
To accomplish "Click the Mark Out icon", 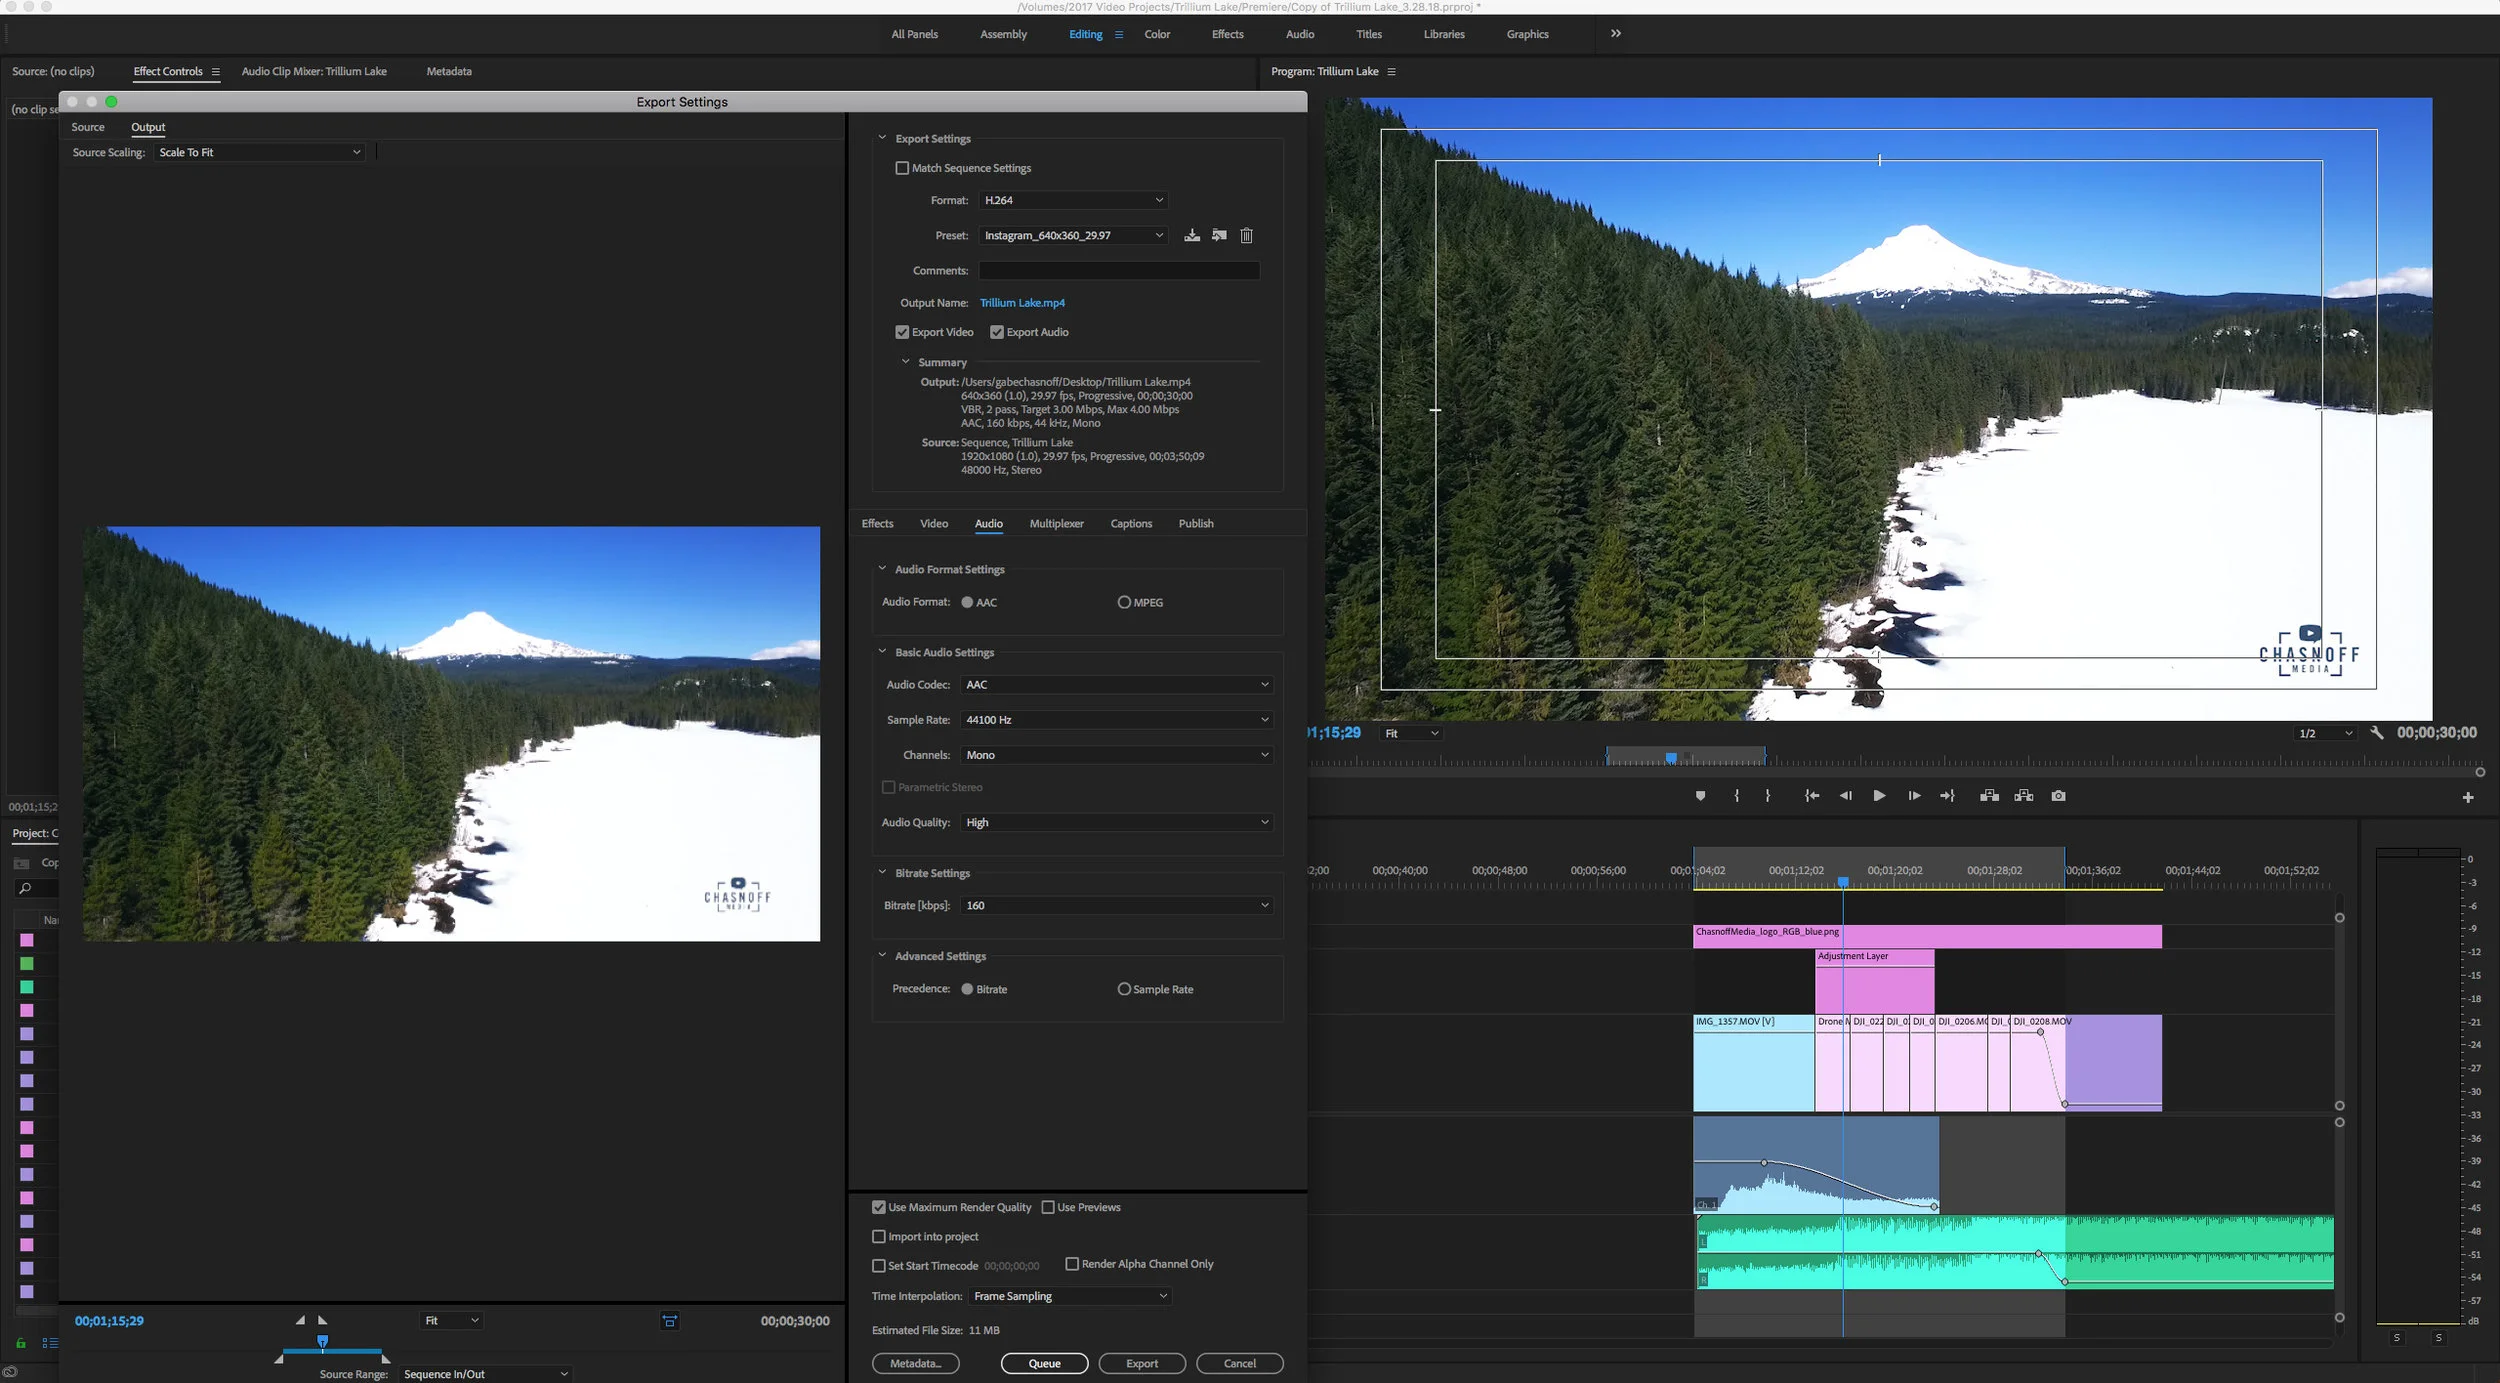I will click(1768, 796).
